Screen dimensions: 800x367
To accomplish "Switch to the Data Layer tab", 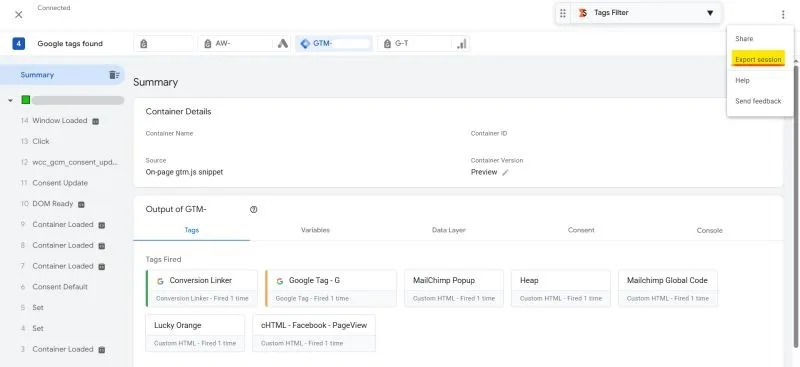I will (x=448, y=230).
